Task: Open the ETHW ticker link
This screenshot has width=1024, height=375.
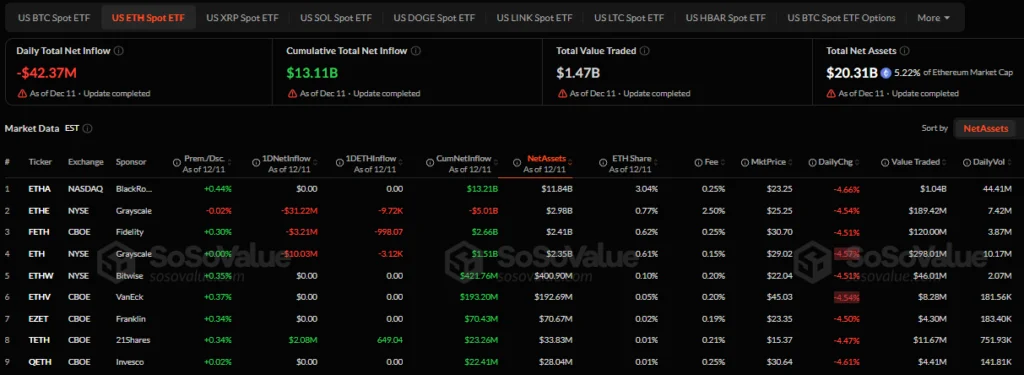Action: click(x=40, y=275)
